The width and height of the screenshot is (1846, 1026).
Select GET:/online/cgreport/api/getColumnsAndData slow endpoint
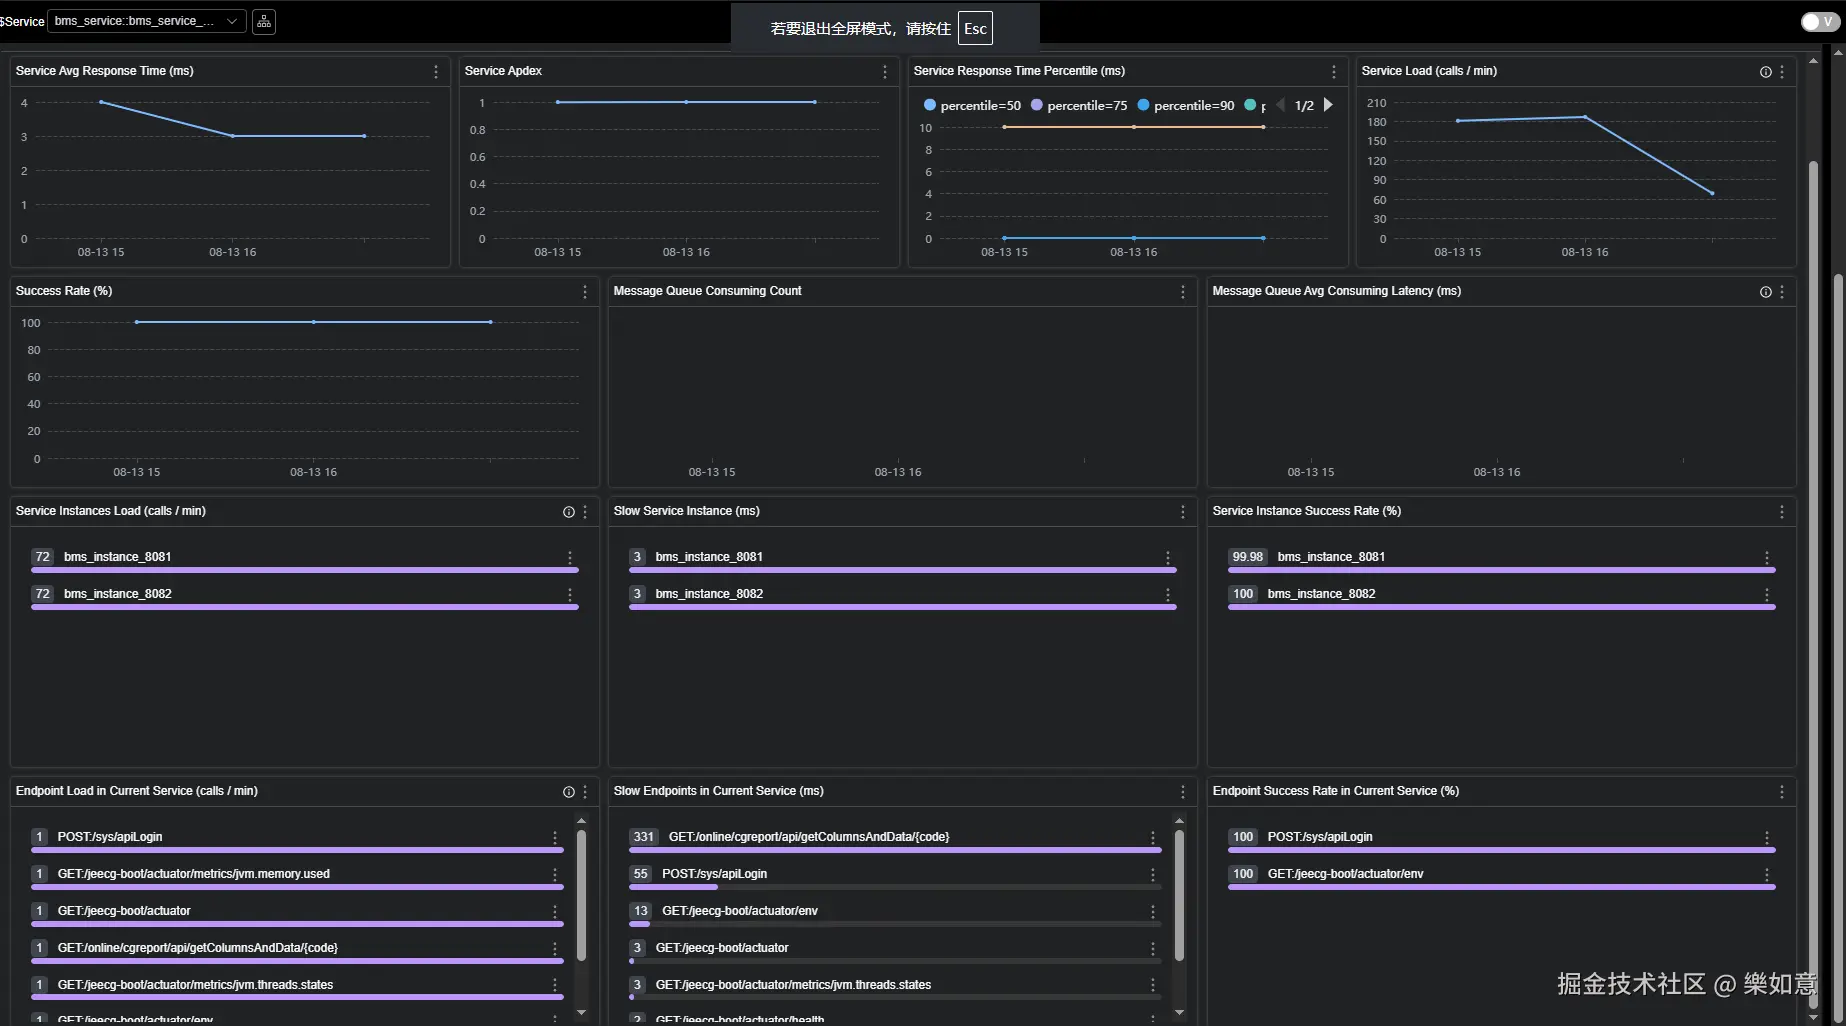pos(808,837)
